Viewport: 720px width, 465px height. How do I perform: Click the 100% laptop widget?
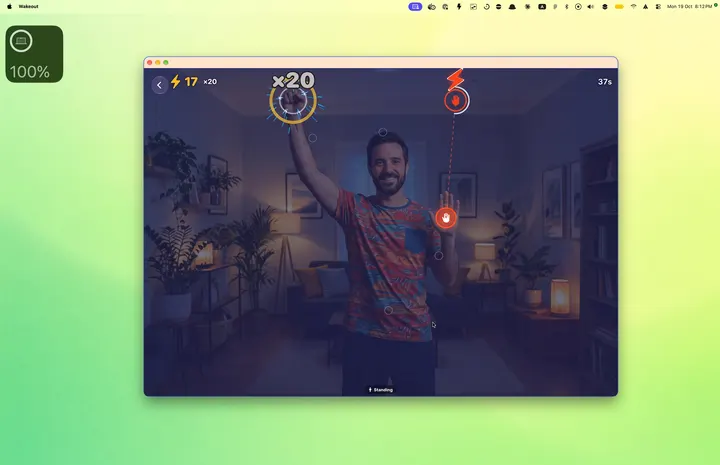pos(34,54)
